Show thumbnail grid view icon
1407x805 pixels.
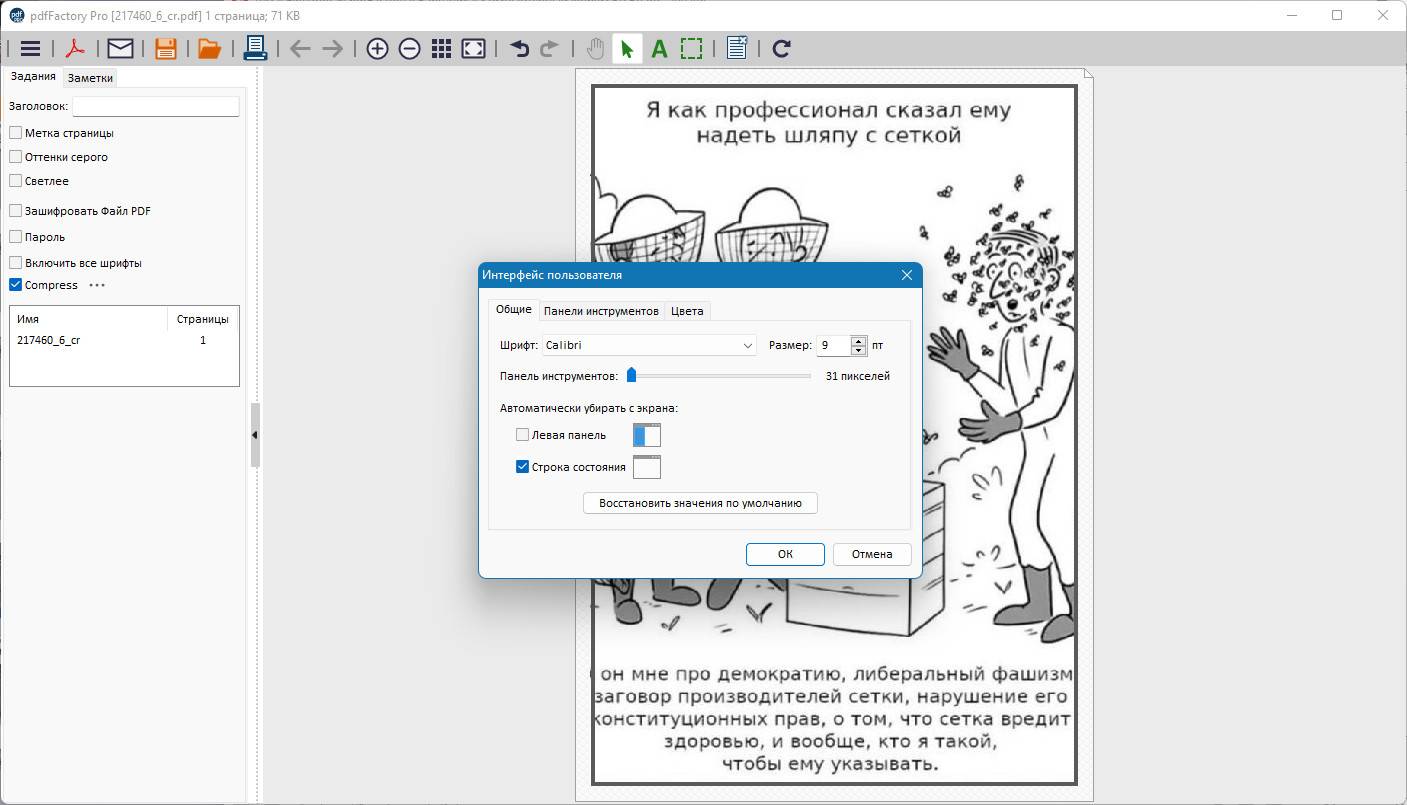pyautogui.click(x=441, y=49)
